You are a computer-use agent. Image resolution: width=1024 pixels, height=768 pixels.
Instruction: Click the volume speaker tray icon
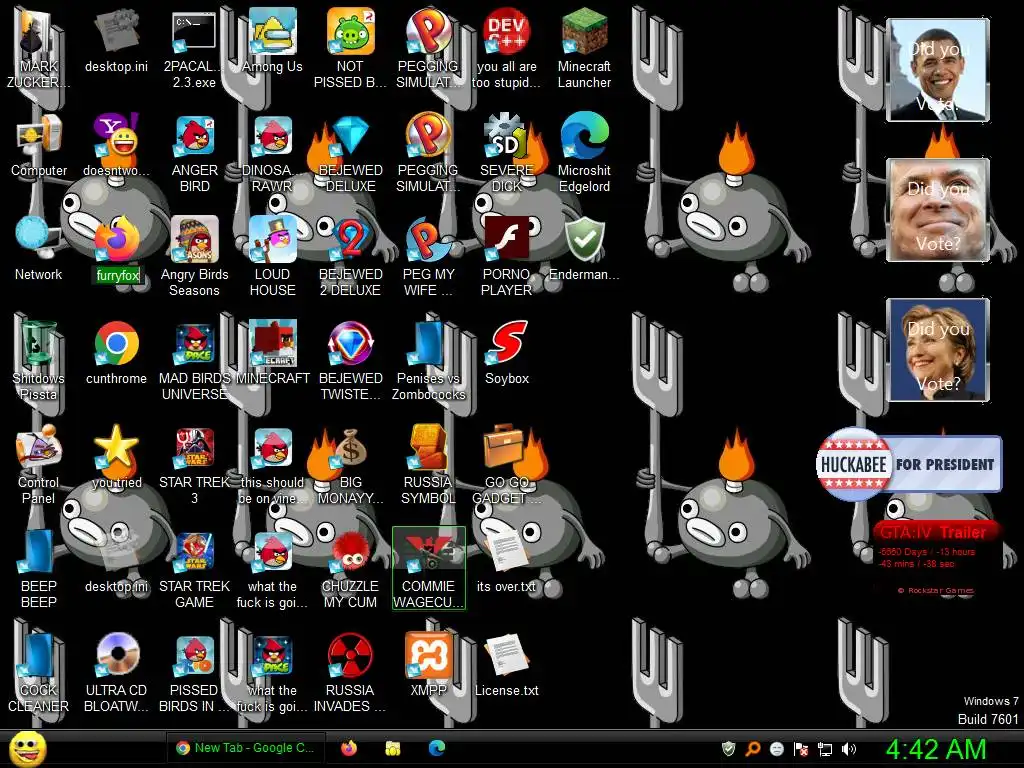click(849, 749)
